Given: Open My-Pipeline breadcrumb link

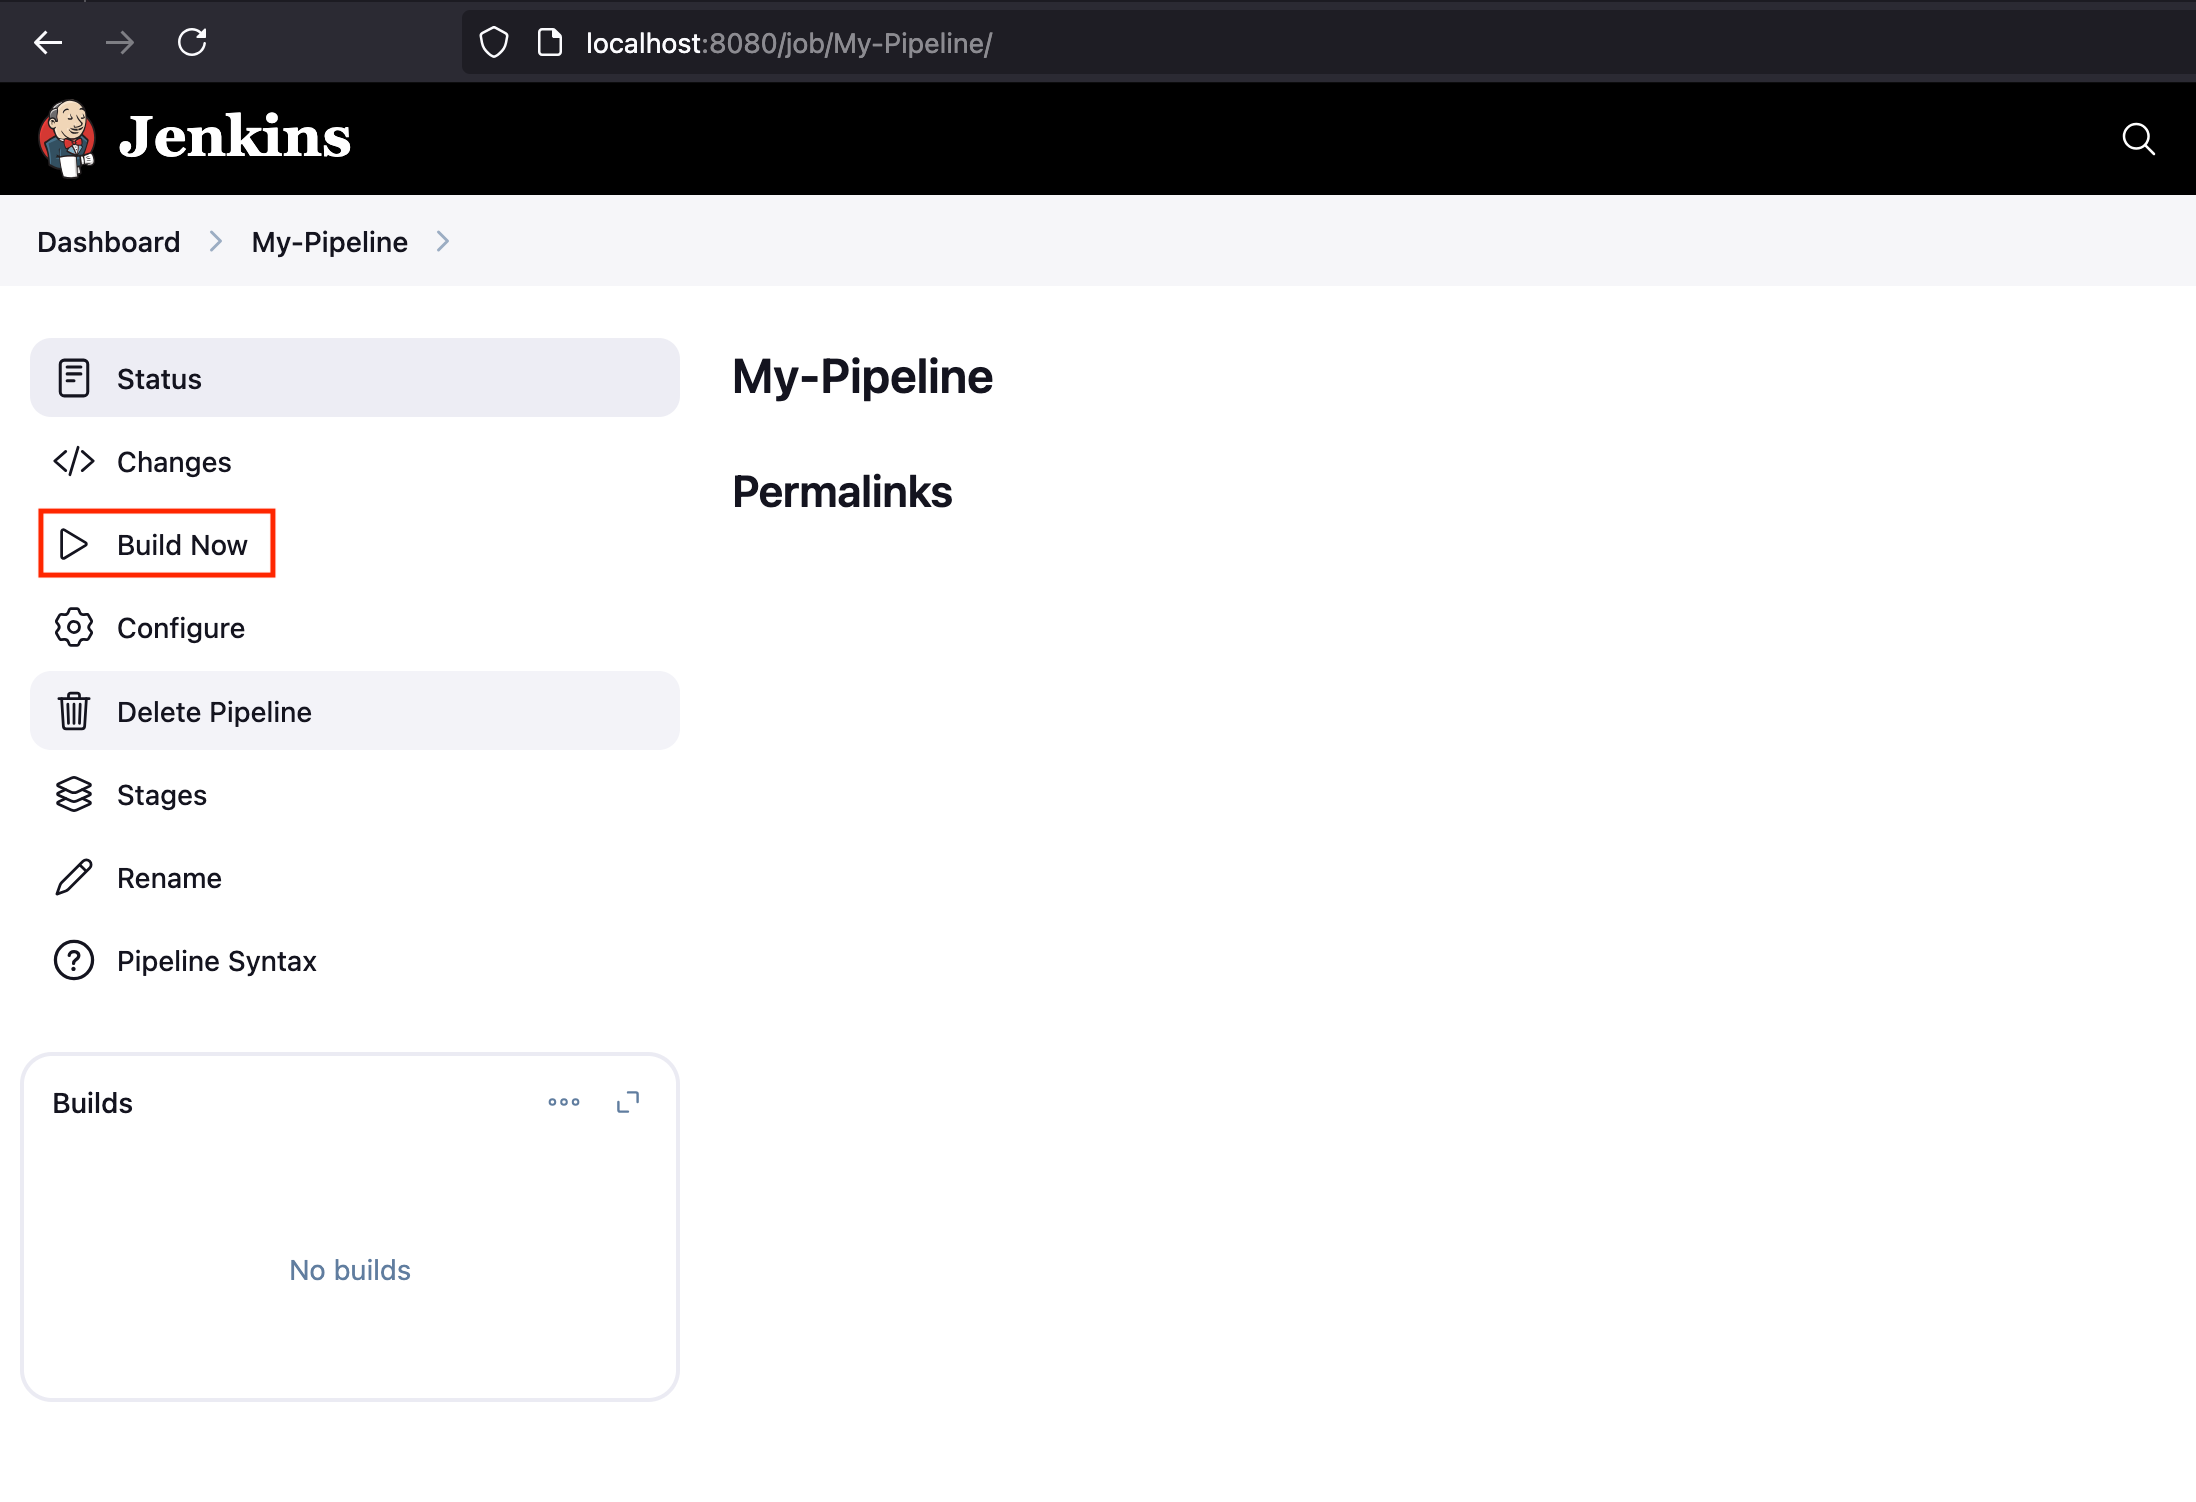Looking at the screenshot, I should 330,242.
